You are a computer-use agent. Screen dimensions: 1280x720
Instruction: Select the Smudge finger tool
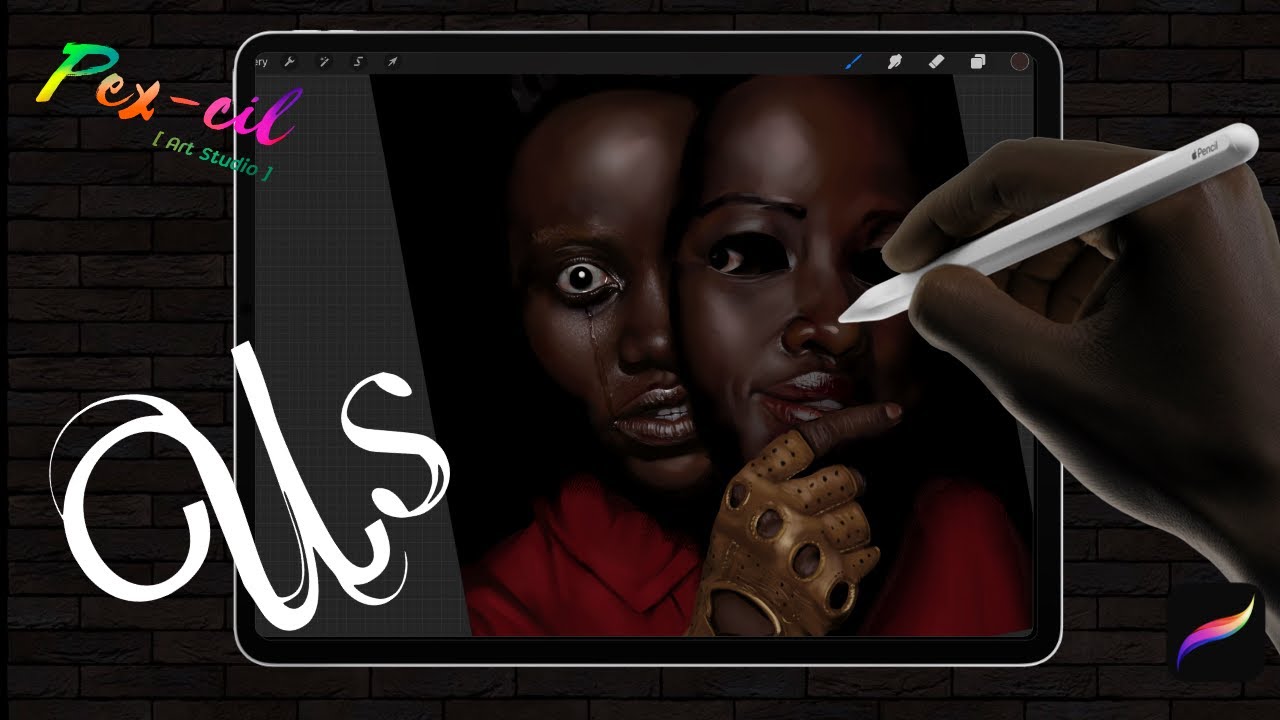(895, 62)
